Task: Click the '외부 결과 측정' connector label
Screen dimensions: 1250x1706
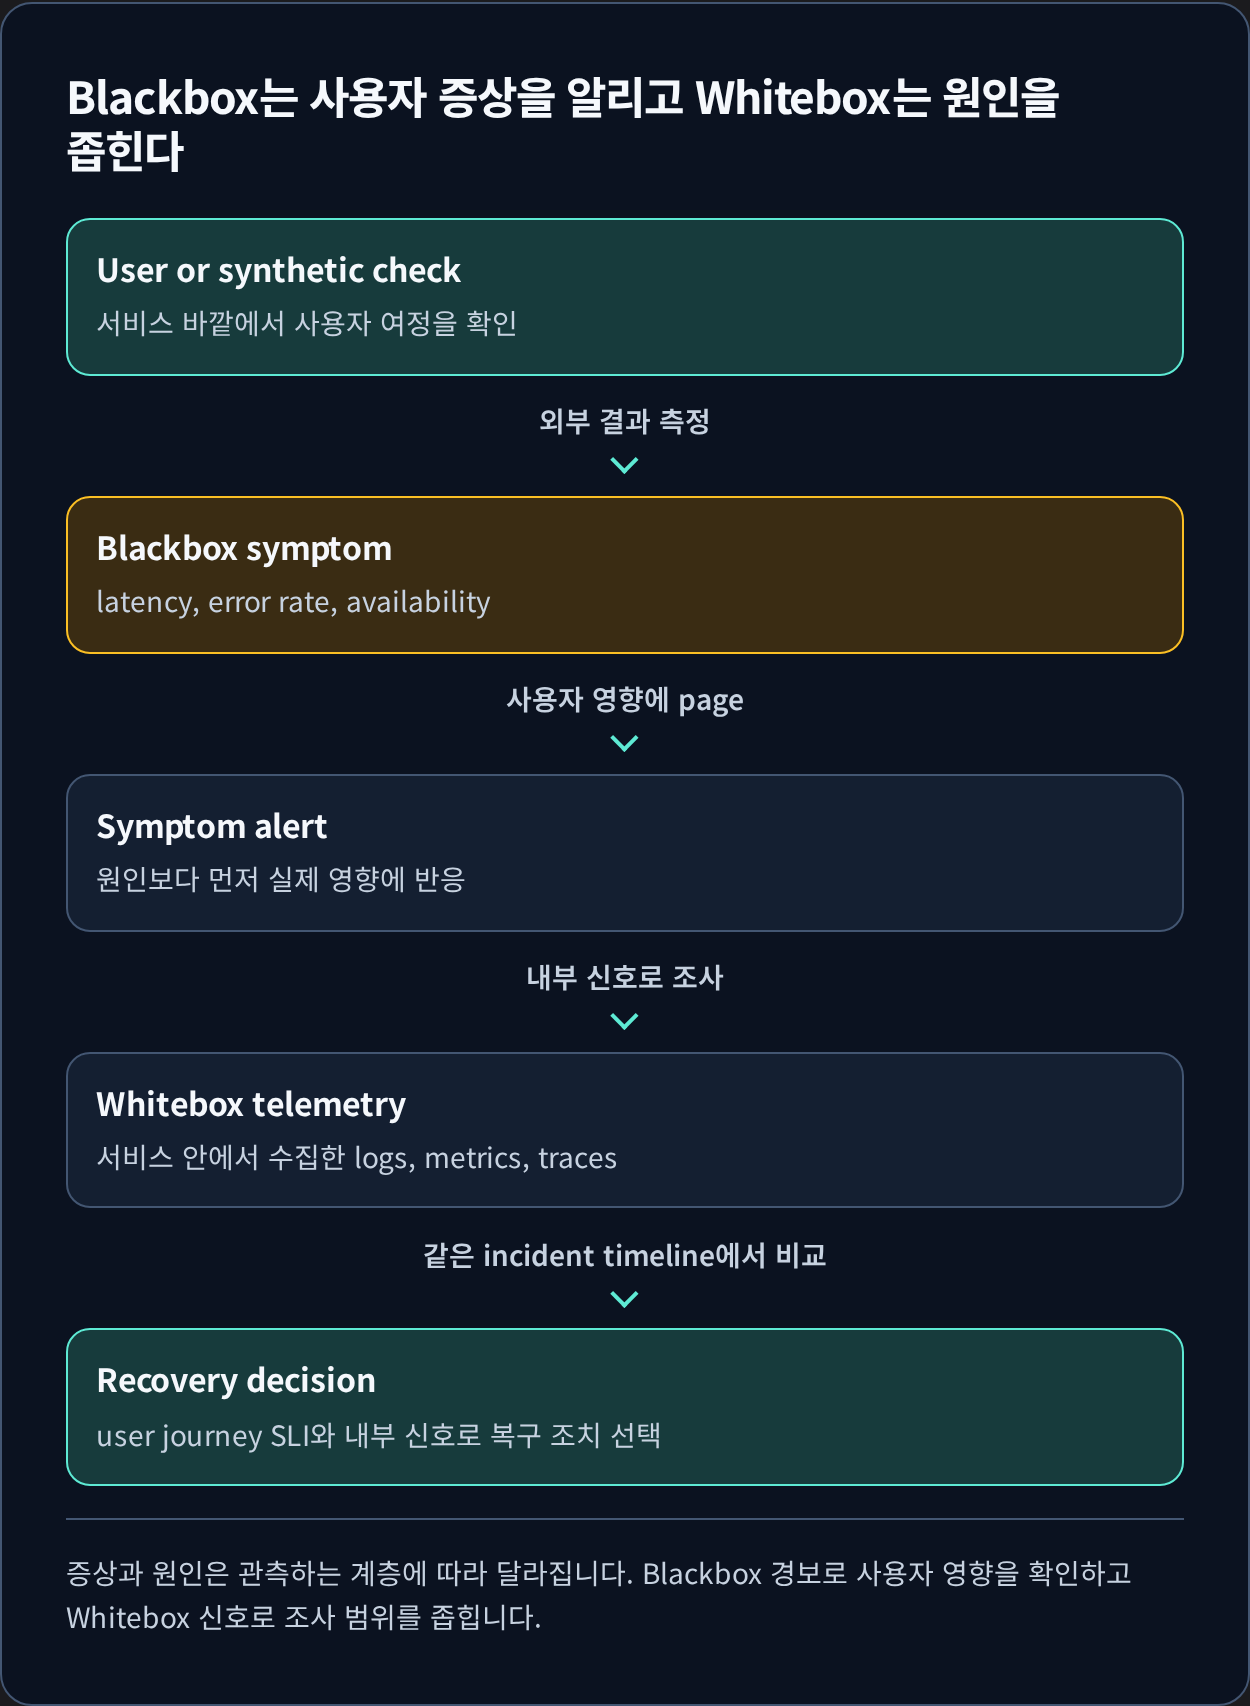Action: pos(624,421)
